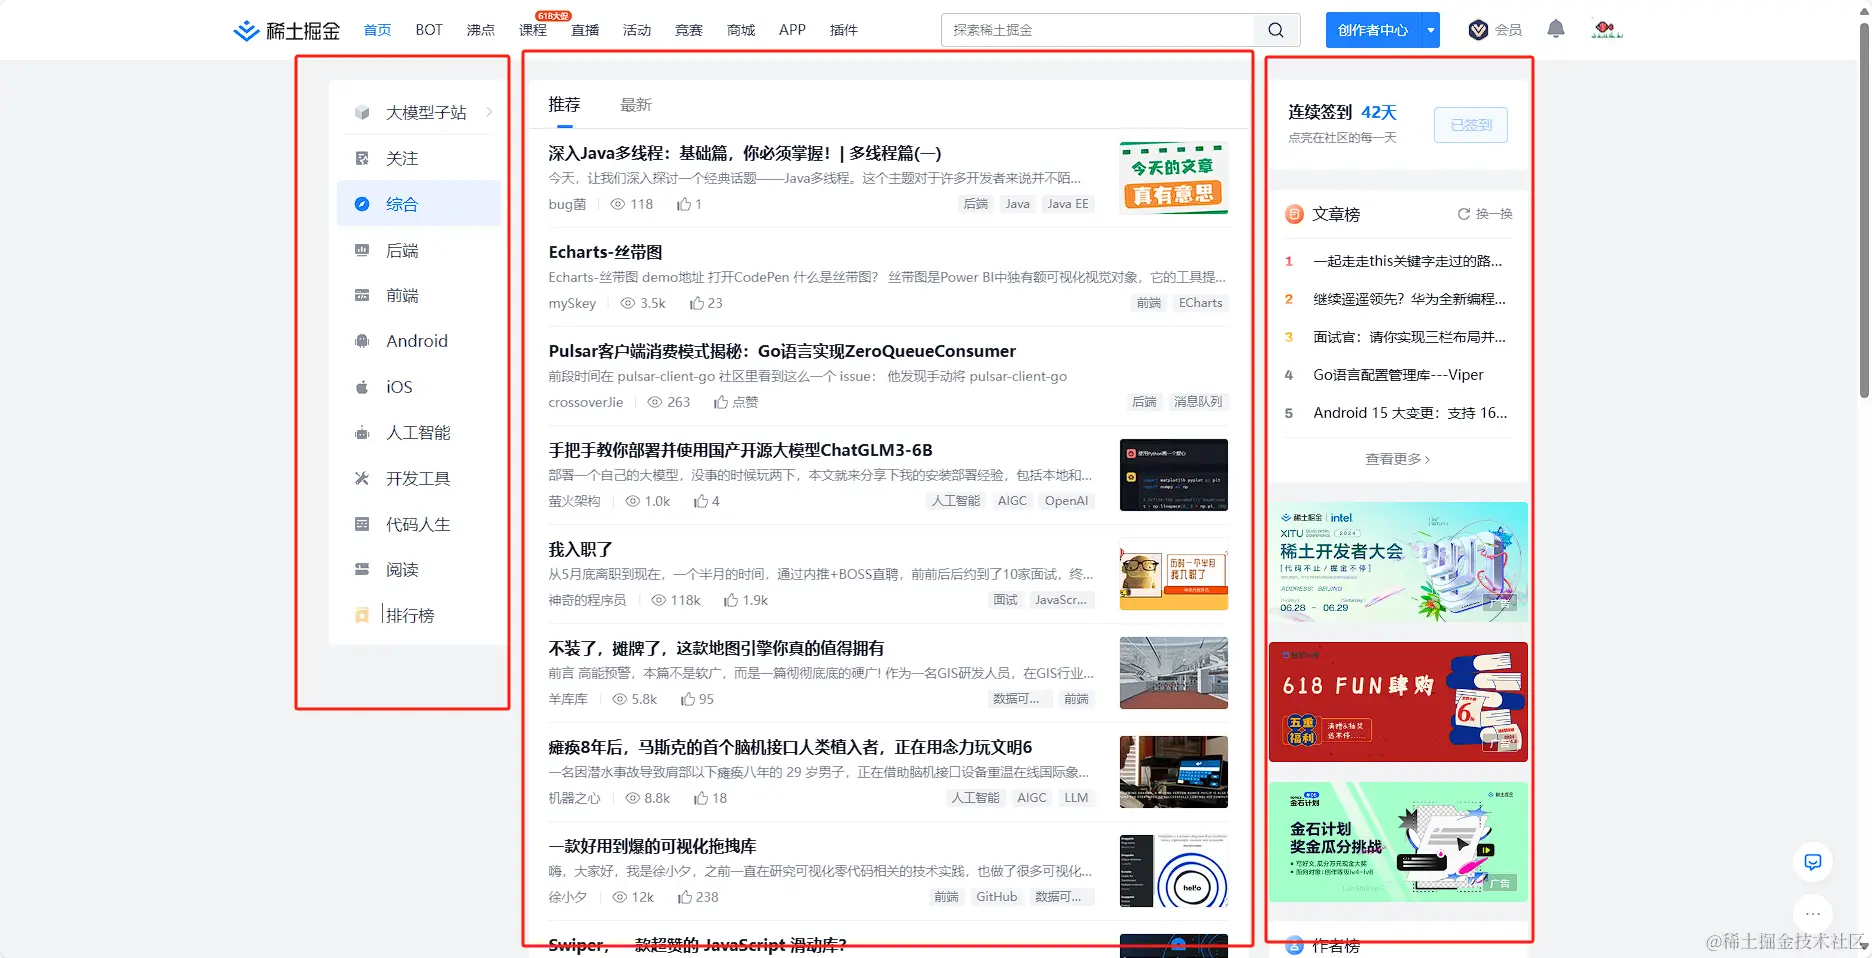1872x958 pixels.
Task: Click the like icon on the 一款好用到爆的可视化拖拽库 article
Action: pos(685,897)
